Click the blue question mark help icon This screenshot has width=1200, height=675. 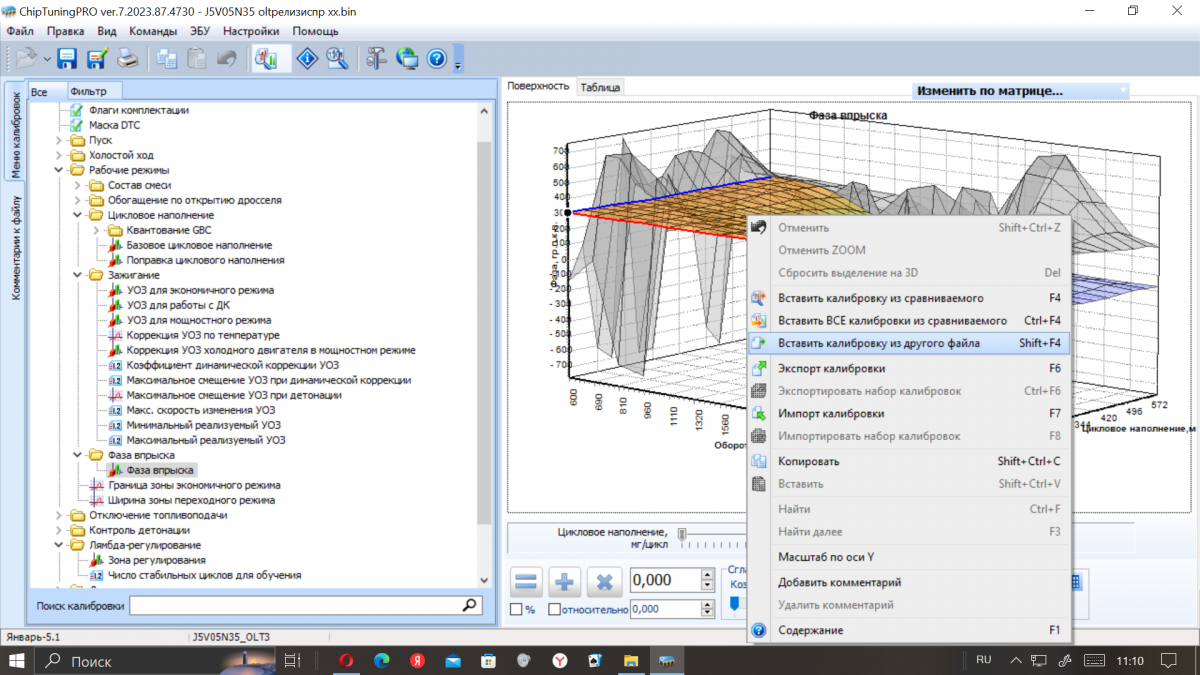coord(436,58)
